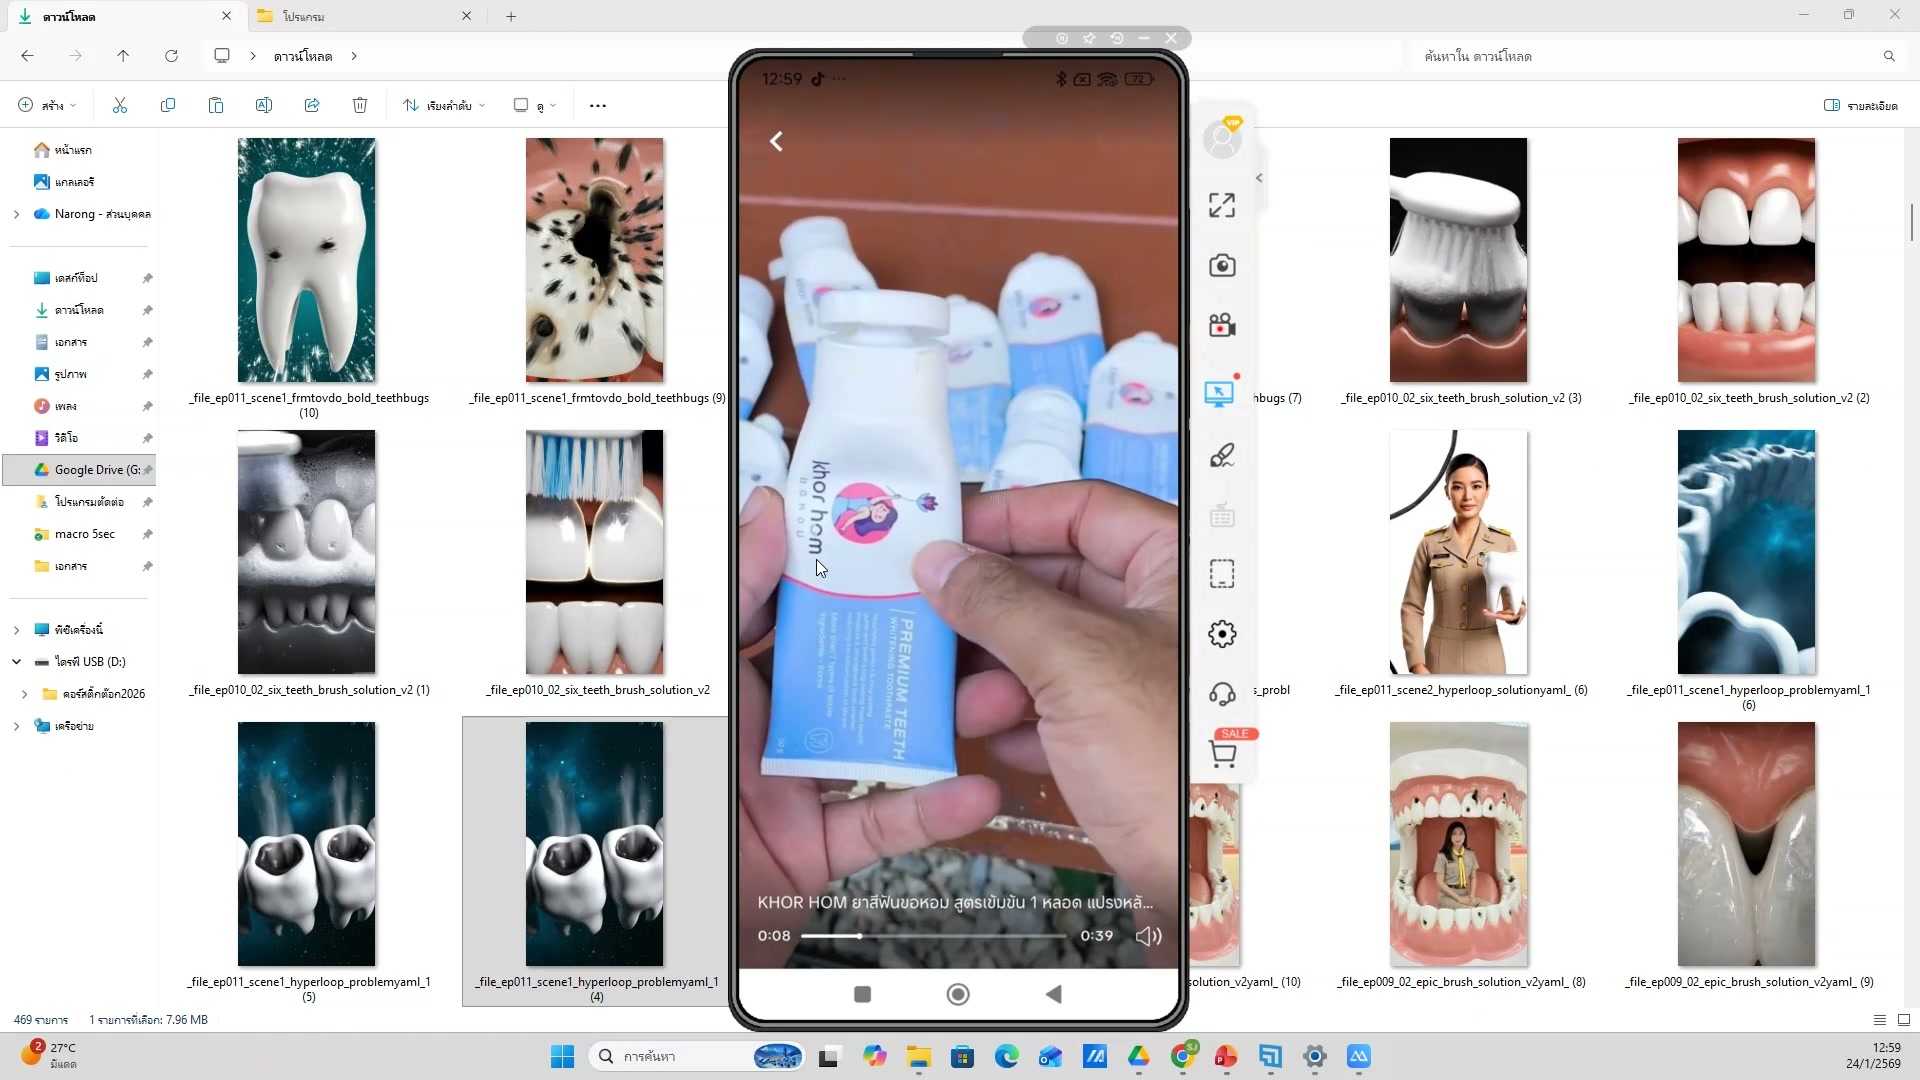Open the sort order dropdown
The image size is (1920, 1080).
coord(445,105)
